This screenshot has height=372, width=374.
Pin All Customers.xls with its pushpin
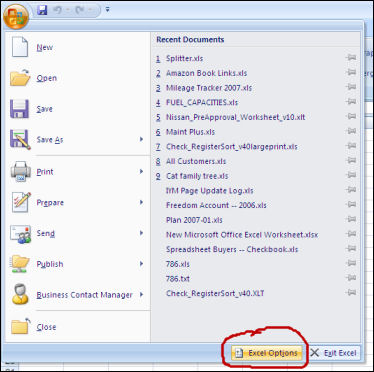click(x=351, y=160)
